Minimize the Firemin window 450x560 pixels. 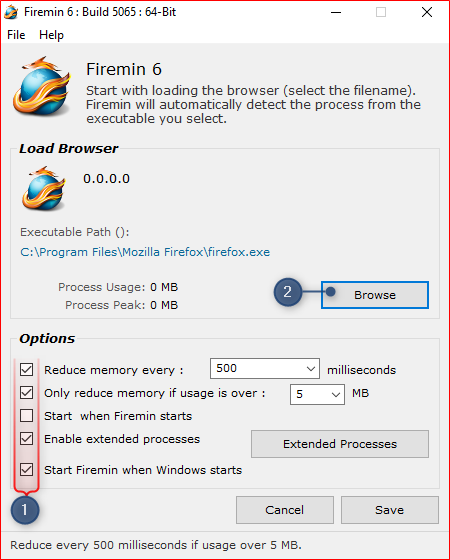coord(336,12)
